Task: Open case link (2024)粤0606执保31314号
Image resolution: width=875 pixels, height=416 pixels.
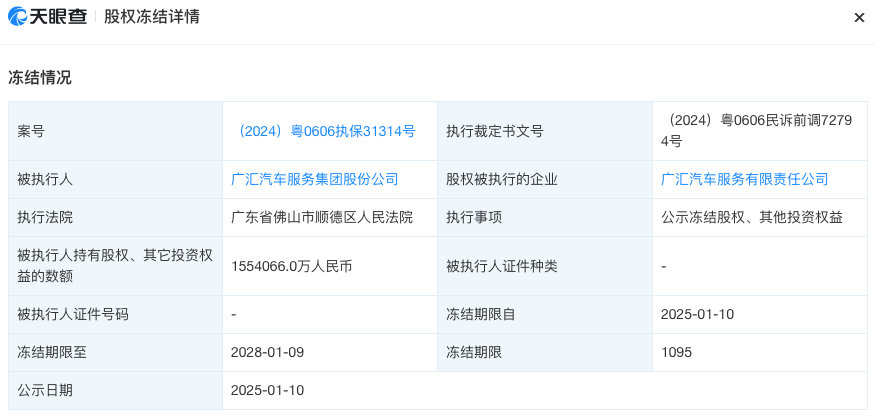Action: point(324,131)
